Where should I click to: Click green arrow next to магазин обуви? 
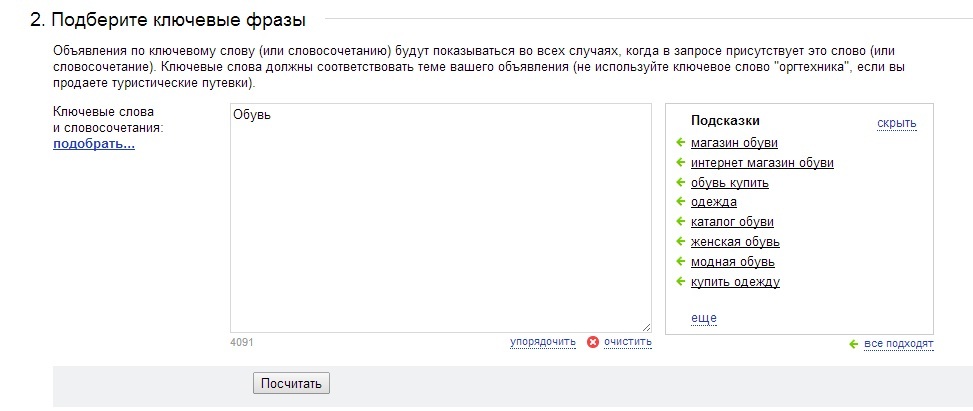tap(680, 143)
